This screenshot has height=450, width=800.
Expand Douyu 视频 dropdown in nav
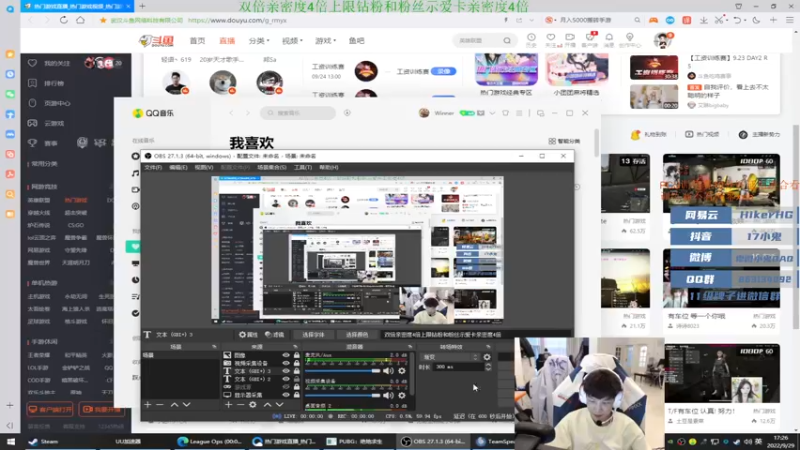click(292, 41)
